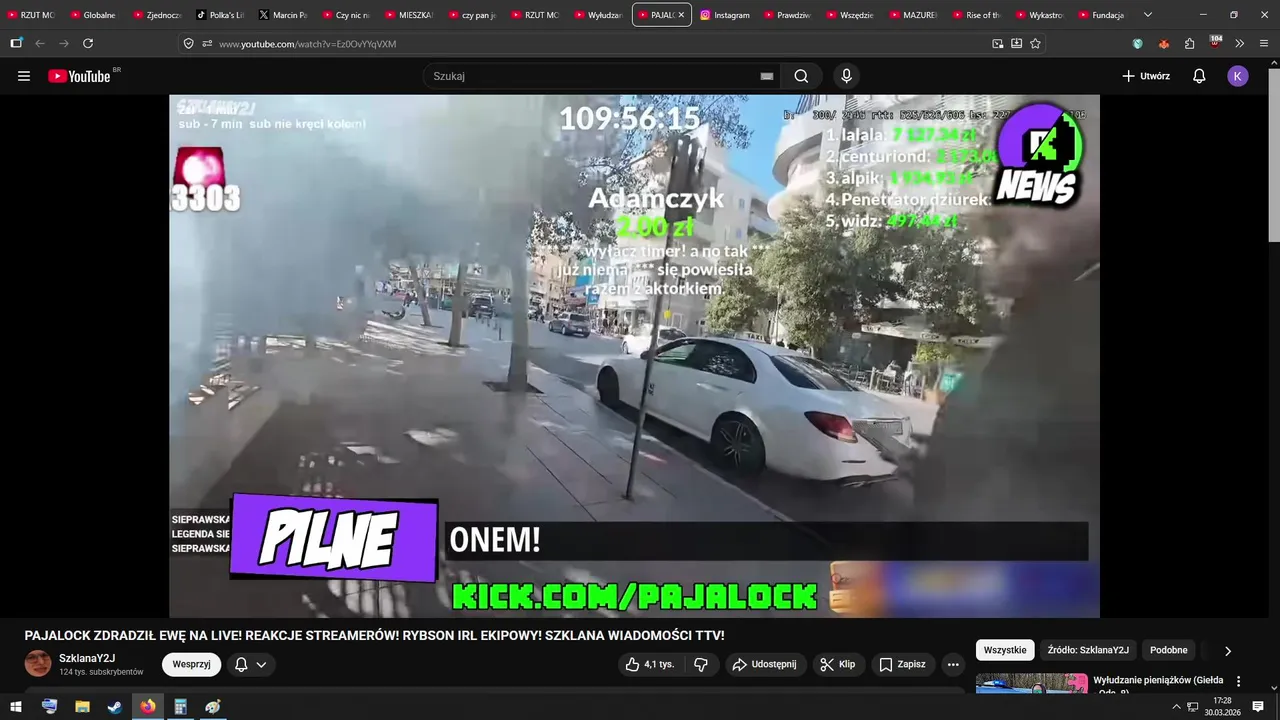The height and width of the screenshot is (720, 1280).
Task: Show more toolbar tools chevron
Action: pos(1239,44)
